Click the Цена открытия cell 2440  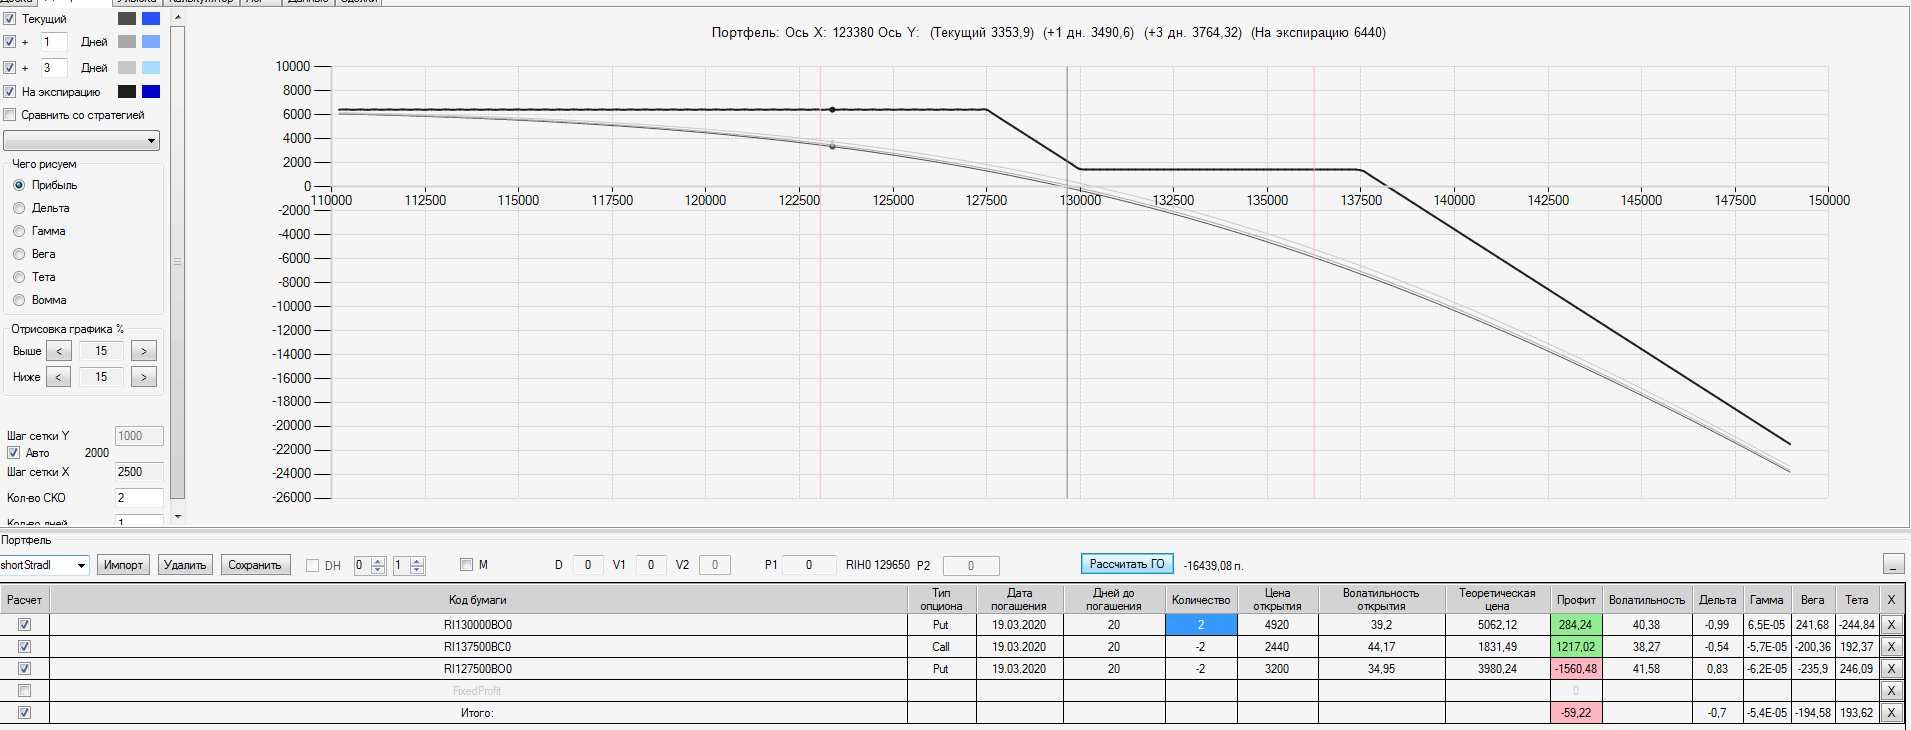(x=1277, y=647)
